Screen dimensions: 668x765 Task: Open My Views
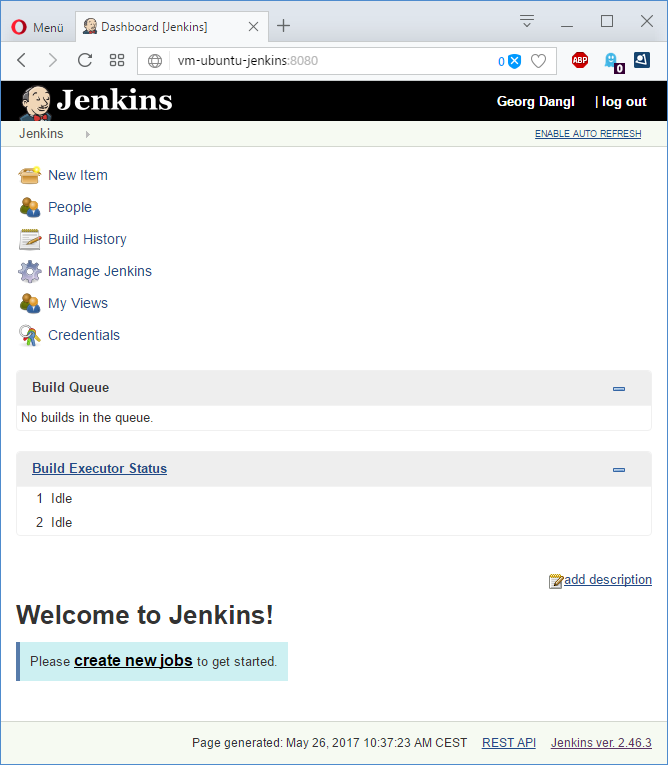(78, 303)
